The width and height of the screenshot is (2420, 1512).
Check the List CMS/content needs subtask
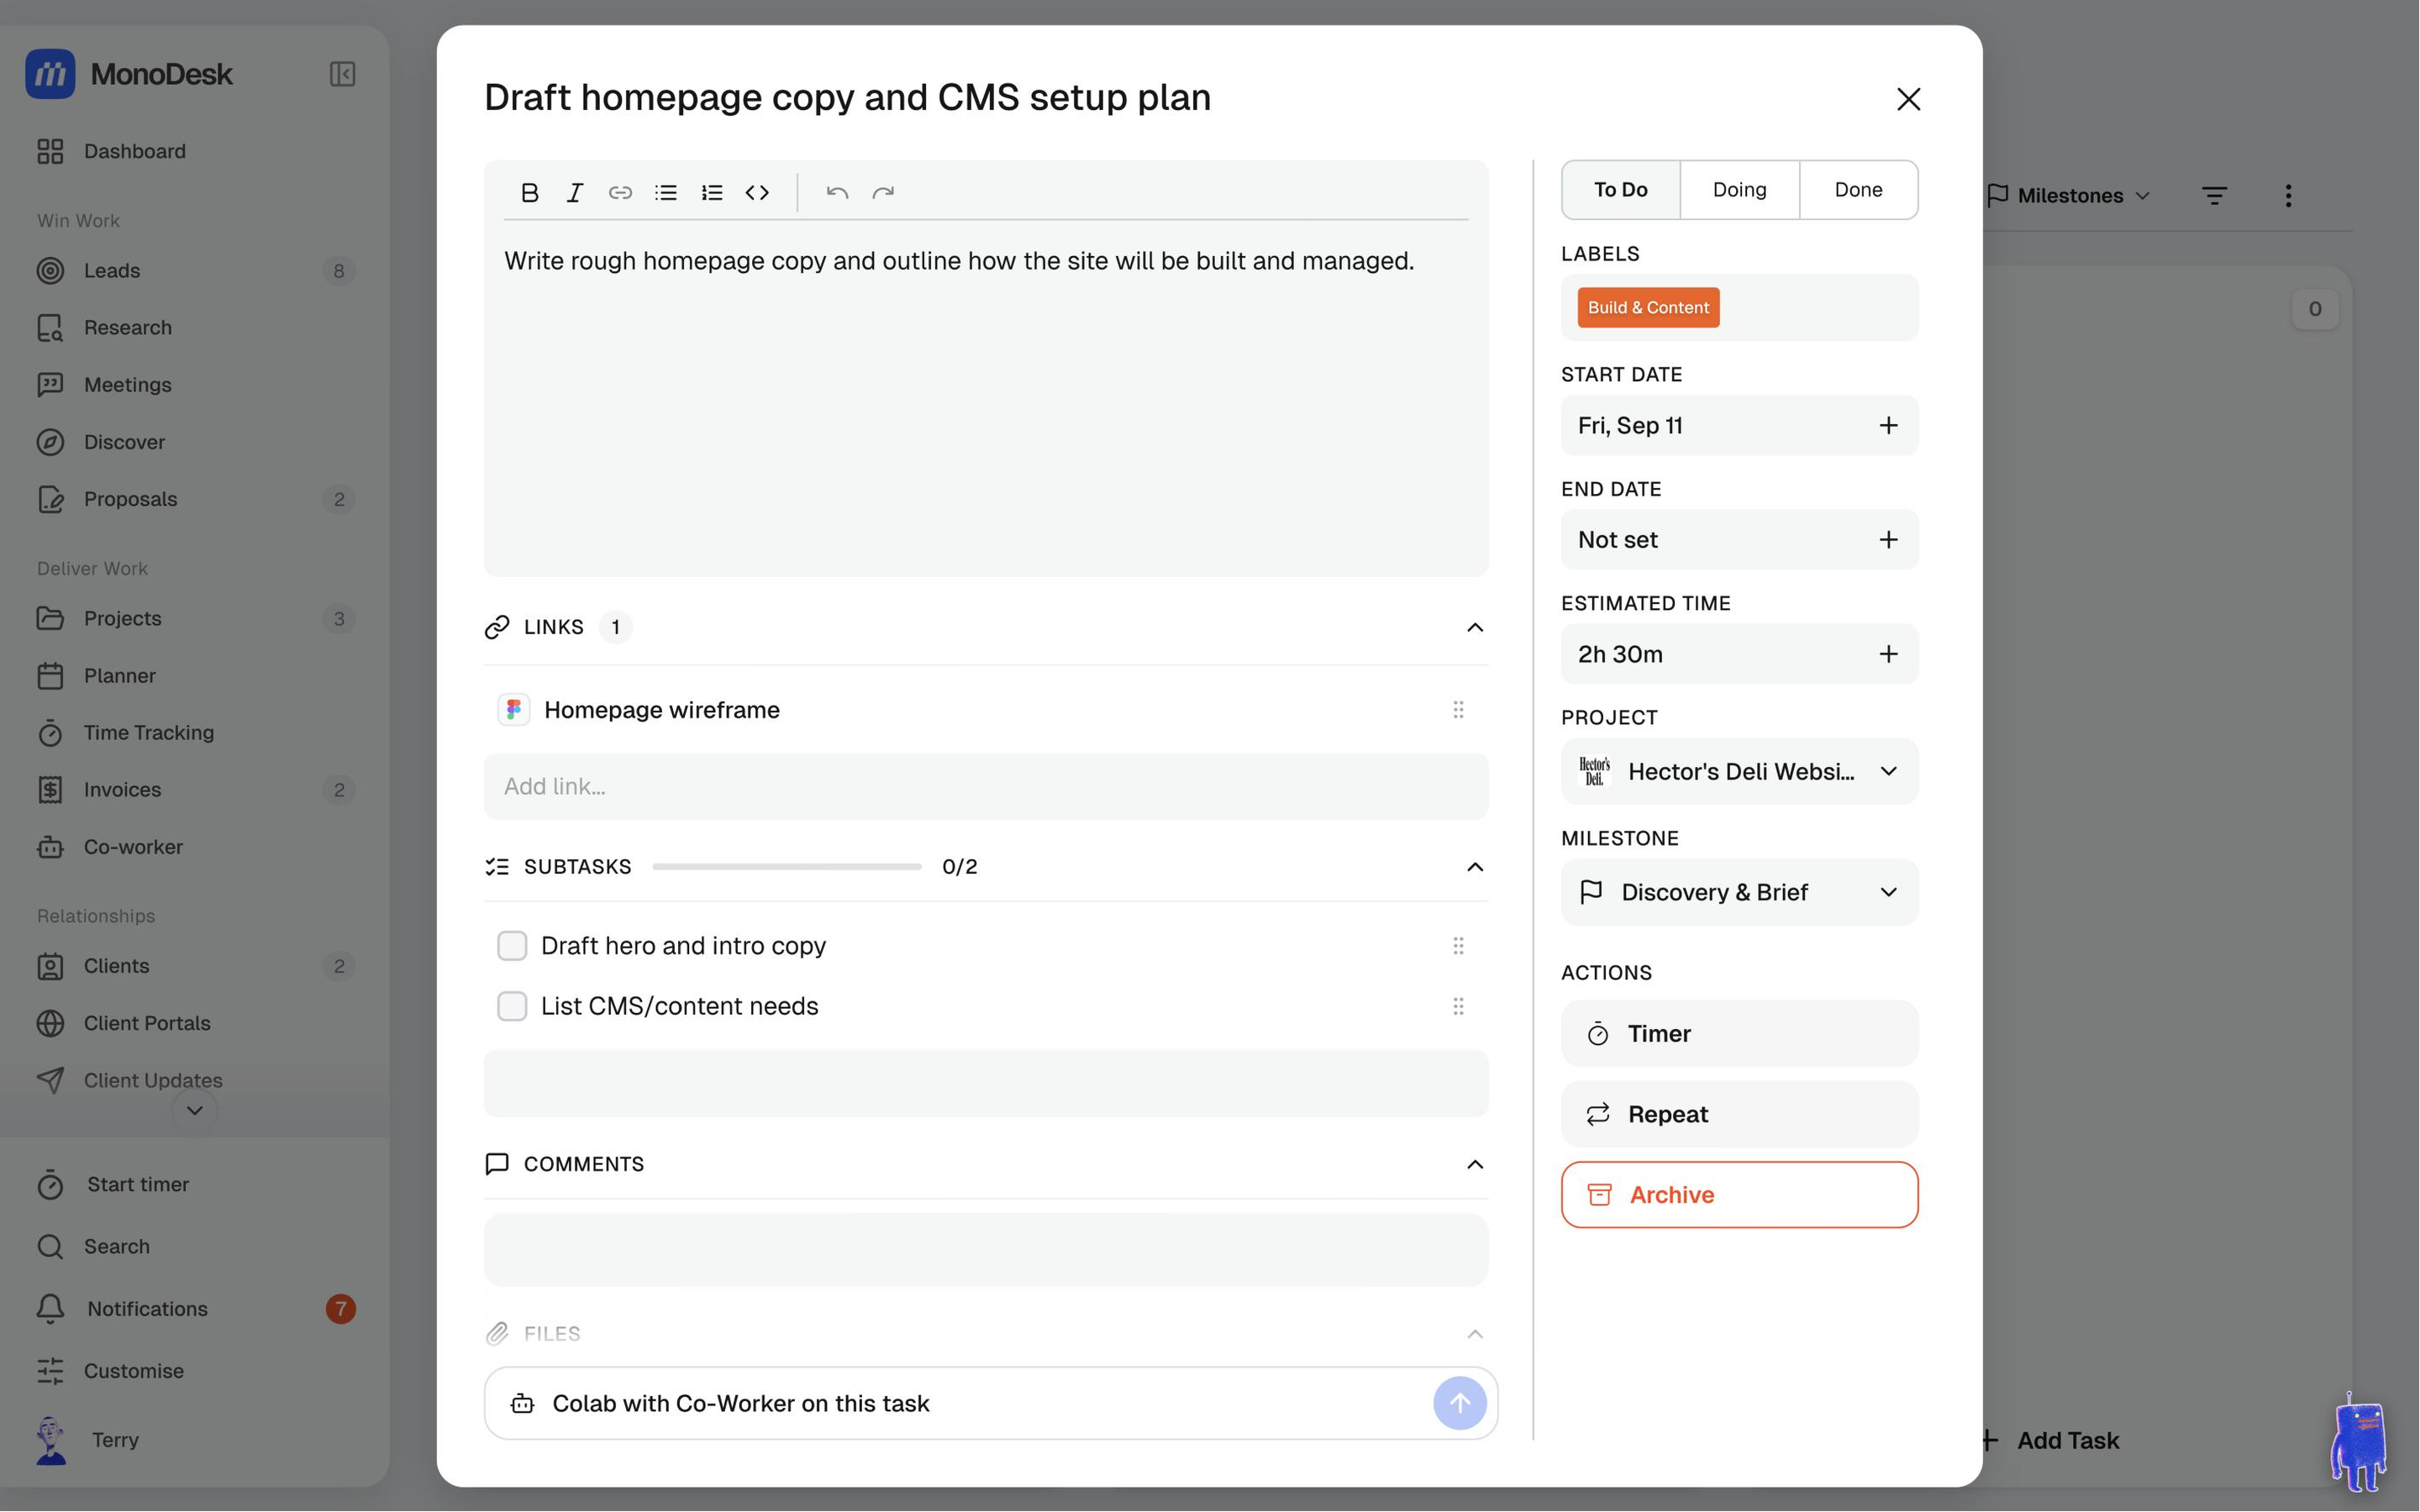tap(512, 1006)
